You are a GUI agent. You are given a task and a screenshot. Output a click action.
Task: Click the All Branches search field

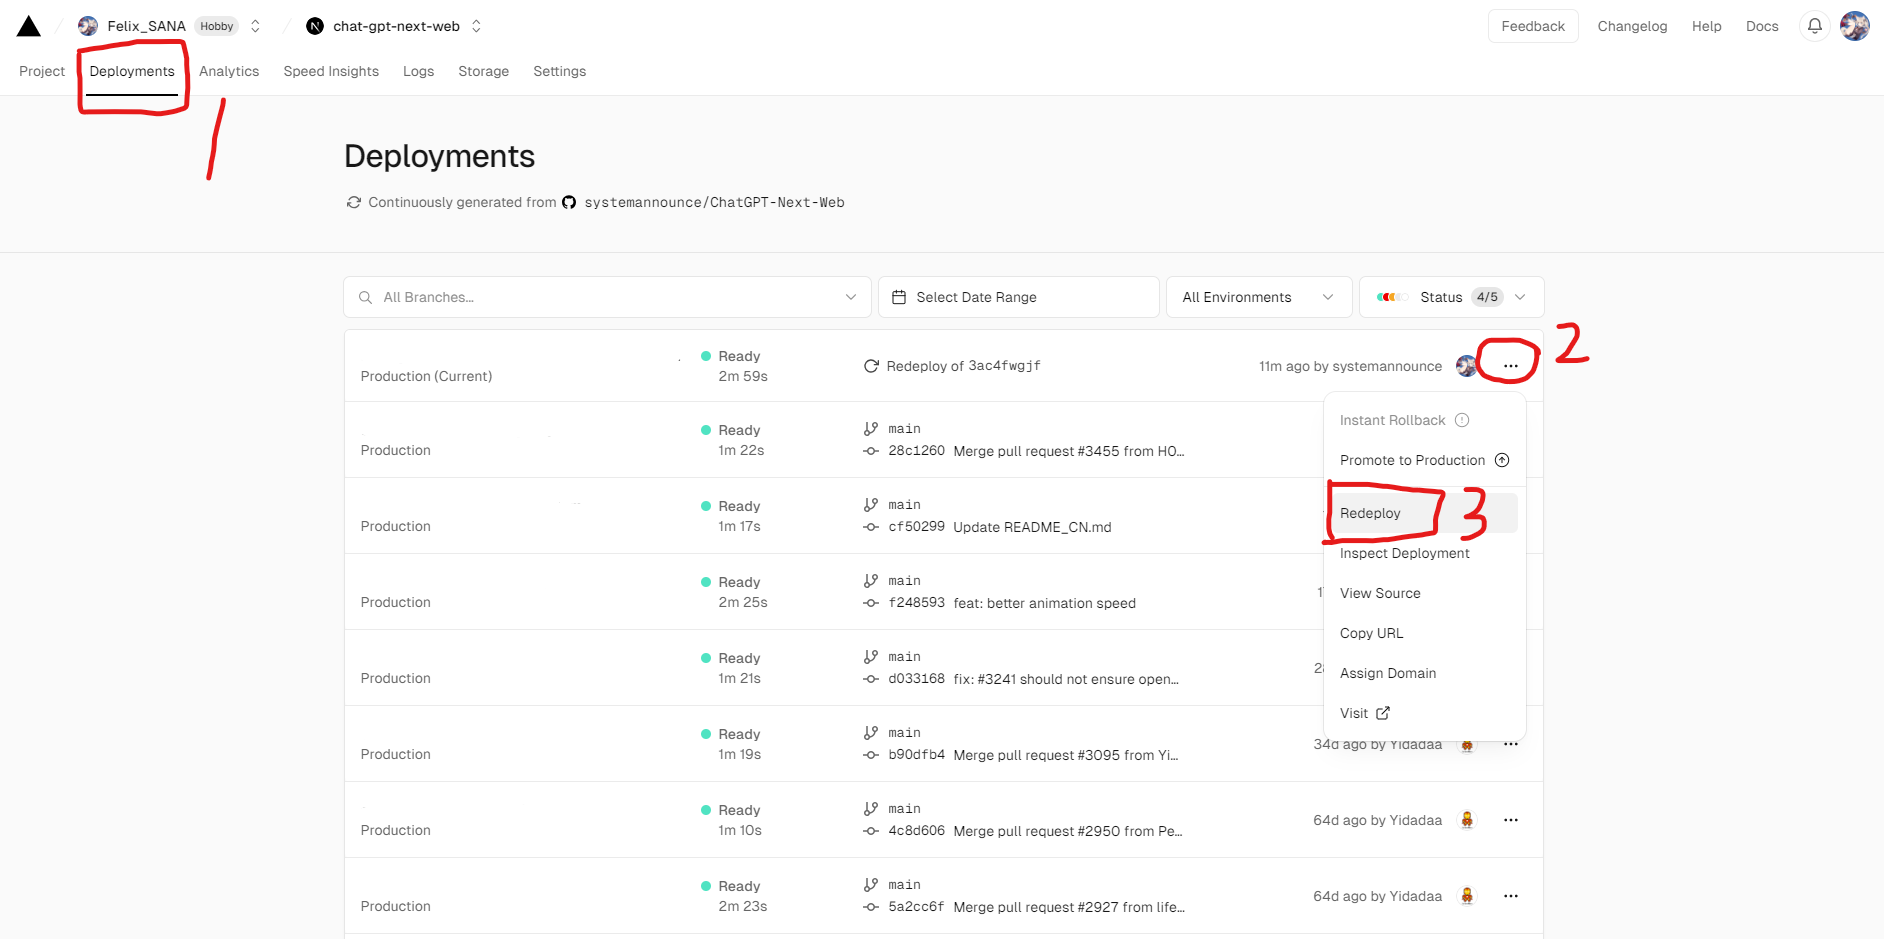(x=607, y=297)
